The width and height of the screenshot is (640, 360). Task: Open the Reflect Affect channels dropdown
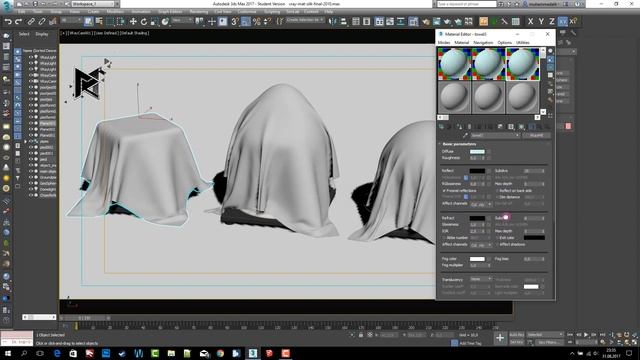tap(481, 204)
